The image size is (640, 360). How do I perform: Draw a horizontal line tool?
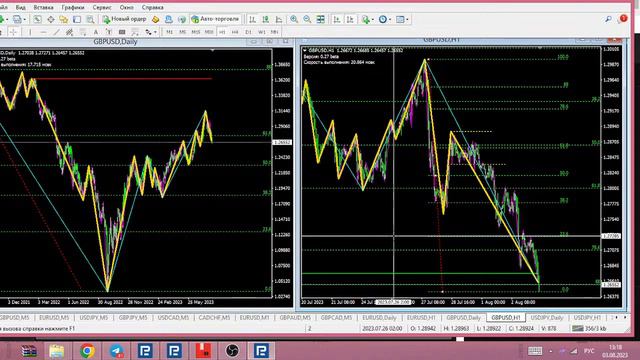tap(43, 32)
